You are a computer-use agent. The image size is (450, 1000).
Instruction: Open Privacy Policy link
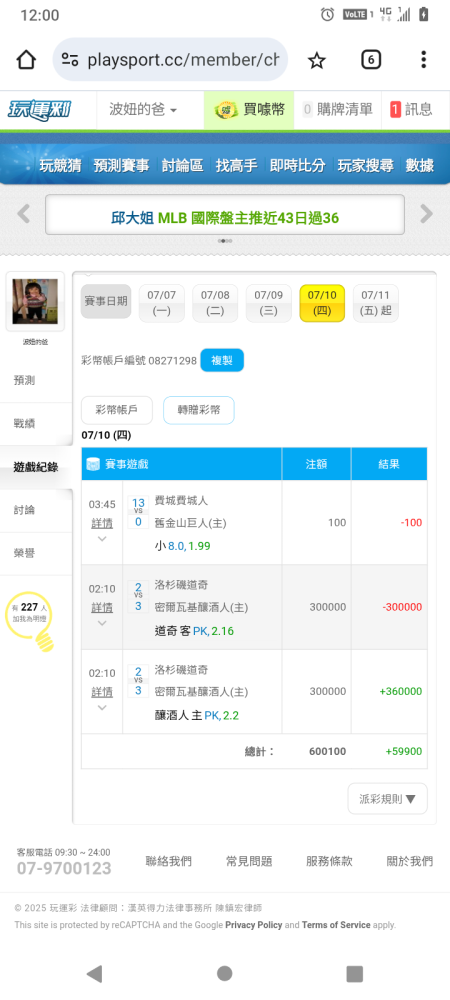(x=254, y=925)
